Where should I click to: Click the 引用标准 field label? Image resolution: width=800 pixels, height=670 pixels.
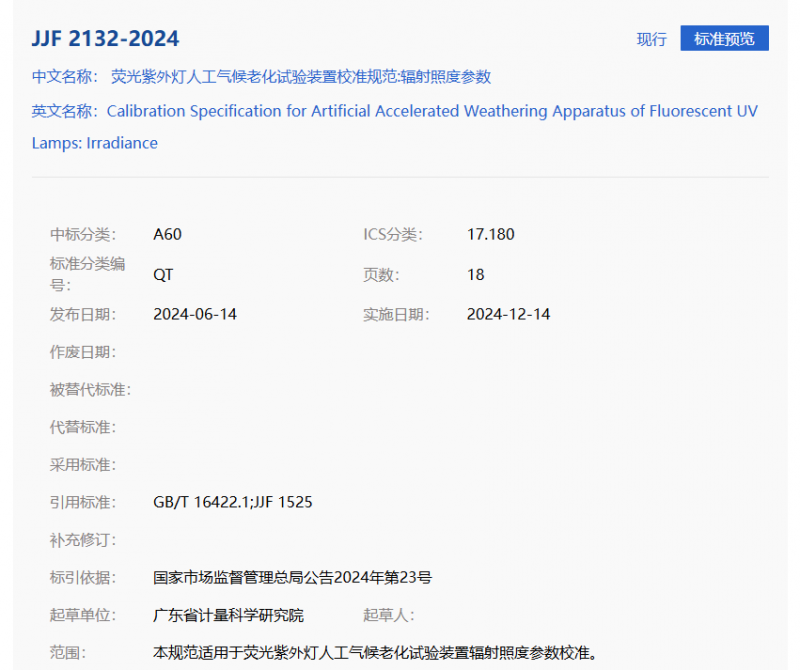[x=83, y=502]
